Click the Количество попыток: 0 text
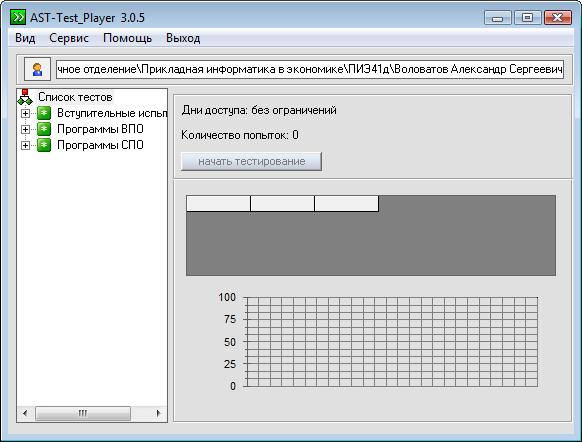Screen dimensions: 582x442 click(240, 135)
